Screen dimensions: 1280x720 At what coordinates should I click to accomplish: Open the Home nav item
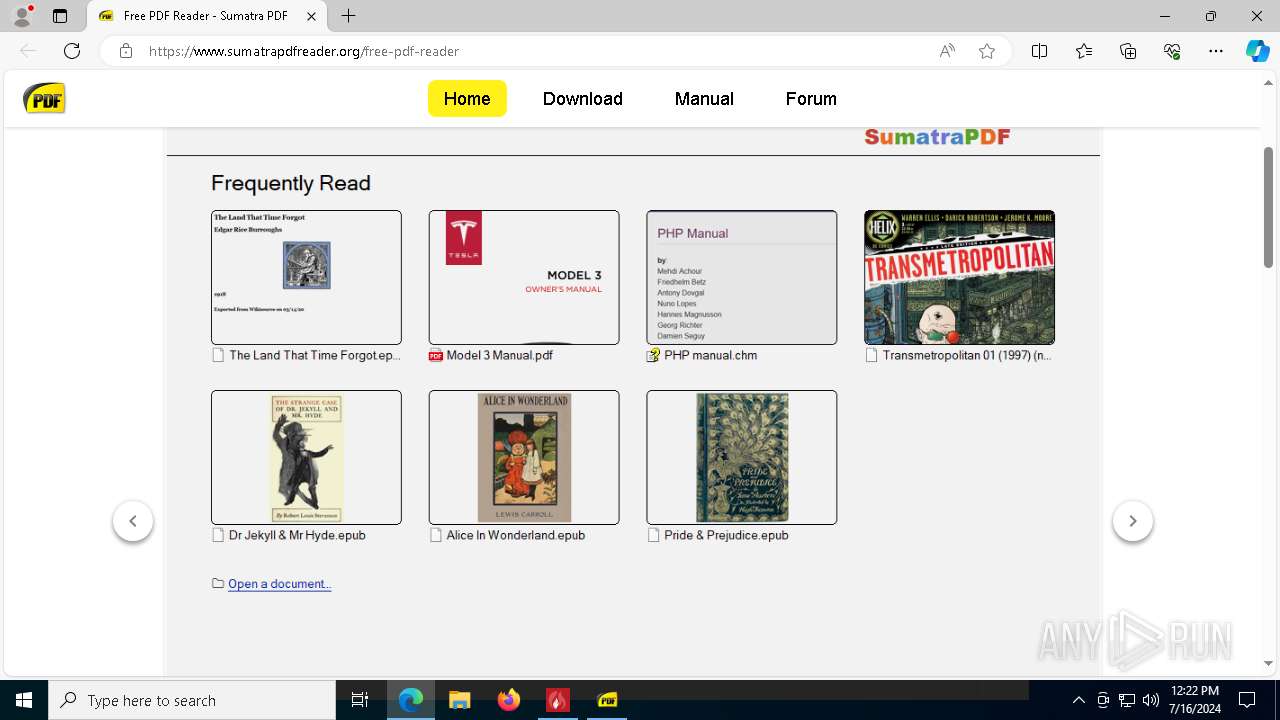click(x=467, y=98)
